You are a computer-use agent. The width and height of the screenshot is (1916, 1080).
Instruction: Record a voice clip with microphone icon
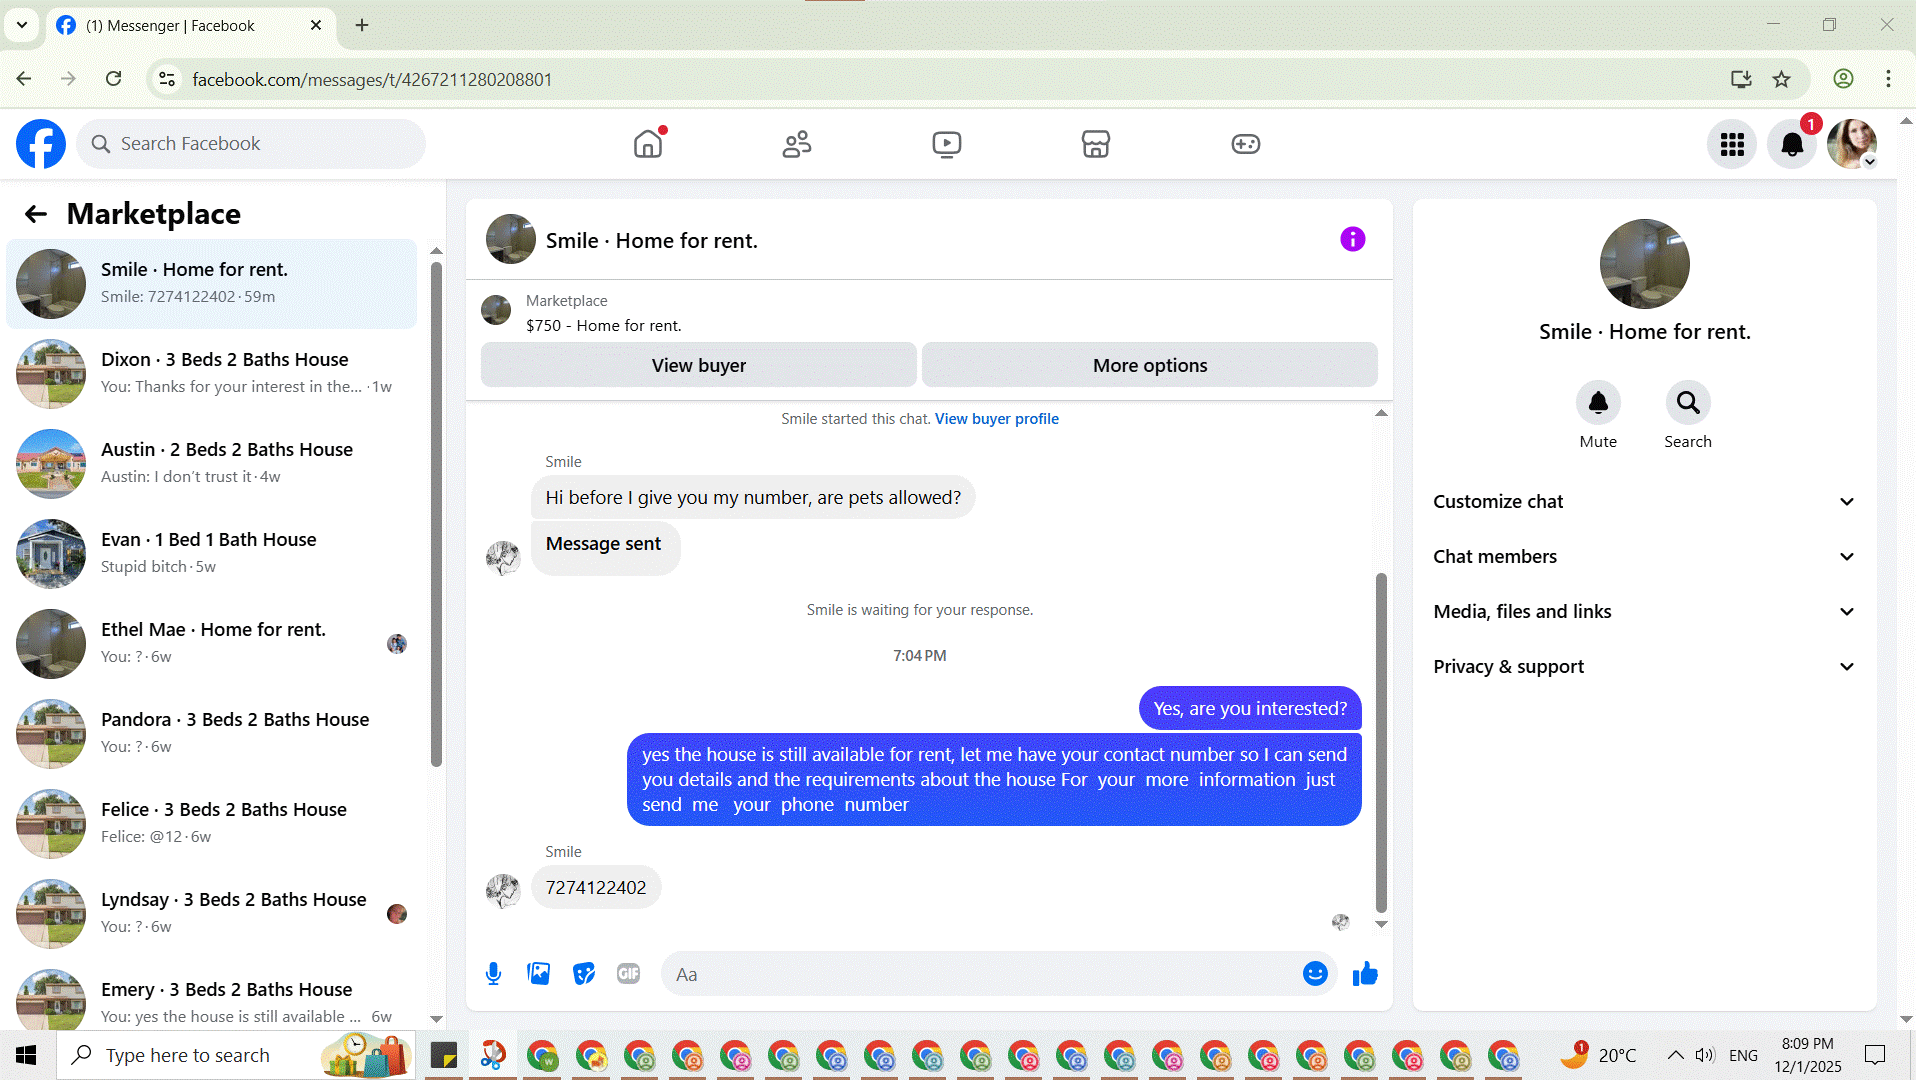493,974
